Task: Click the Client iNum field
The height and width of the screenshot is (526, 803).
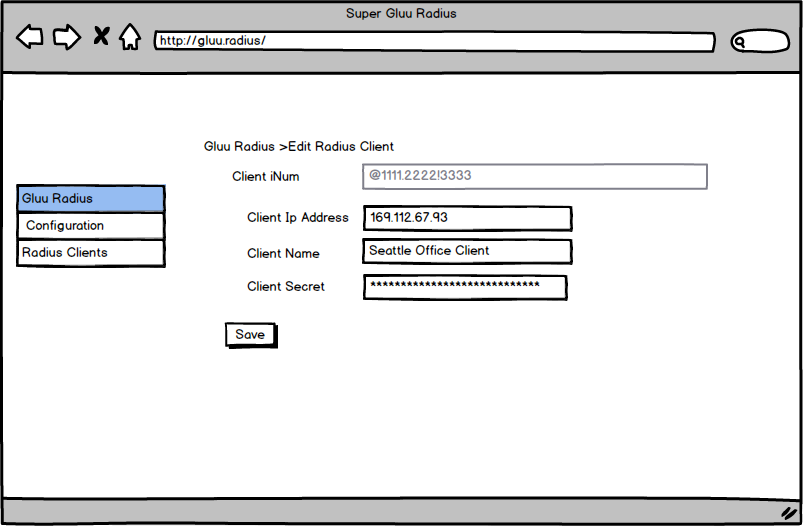Action: coord(535,177)
